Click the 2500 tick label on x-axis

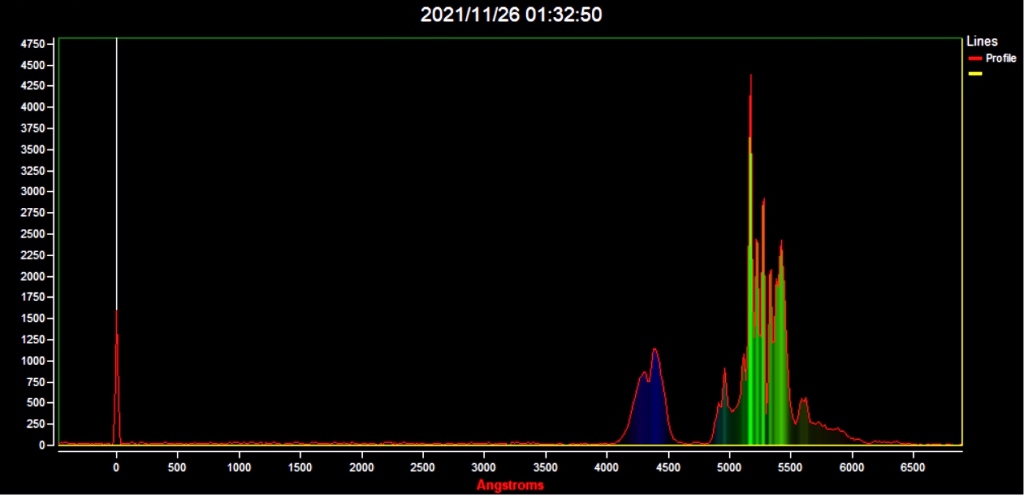[423, 468]
